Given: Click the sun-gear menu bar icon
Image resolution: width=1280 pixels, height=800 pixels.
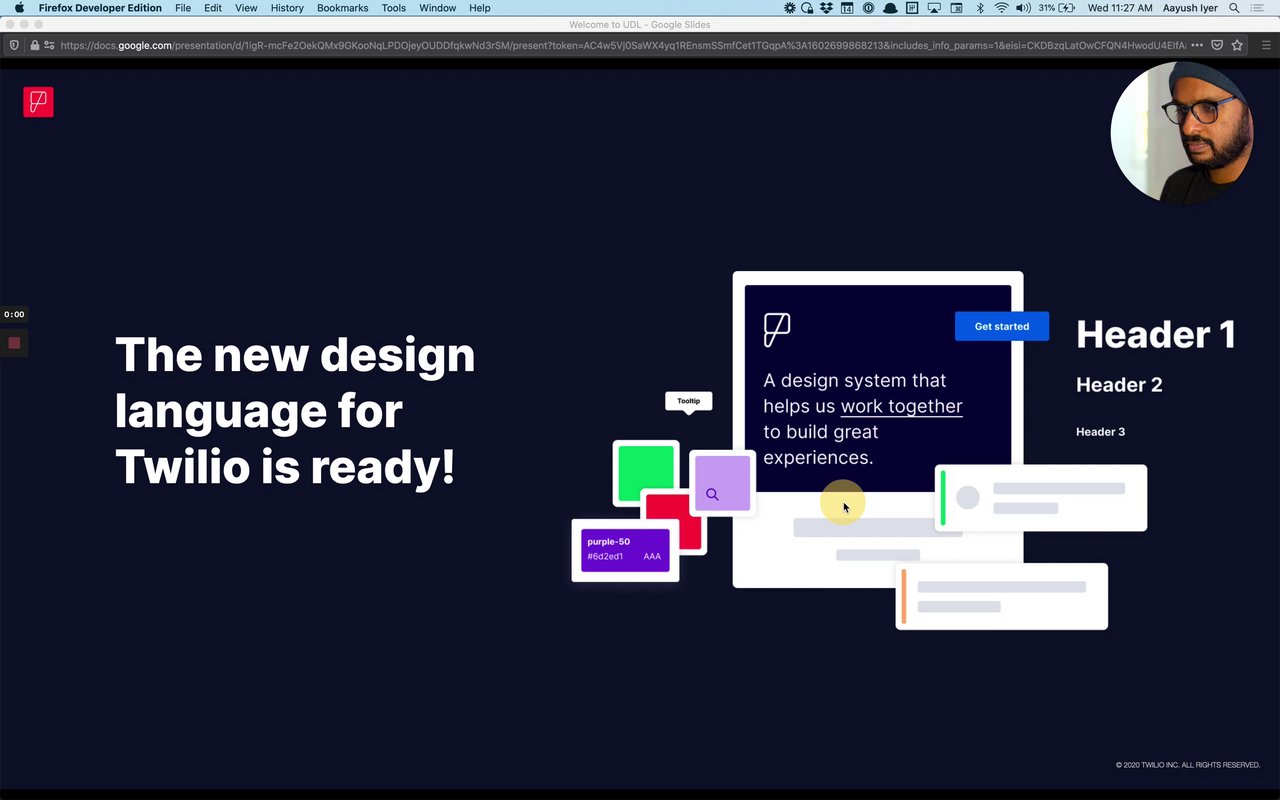Looking at the screenshot, I should pyautogui.click(x=790, y=8).
